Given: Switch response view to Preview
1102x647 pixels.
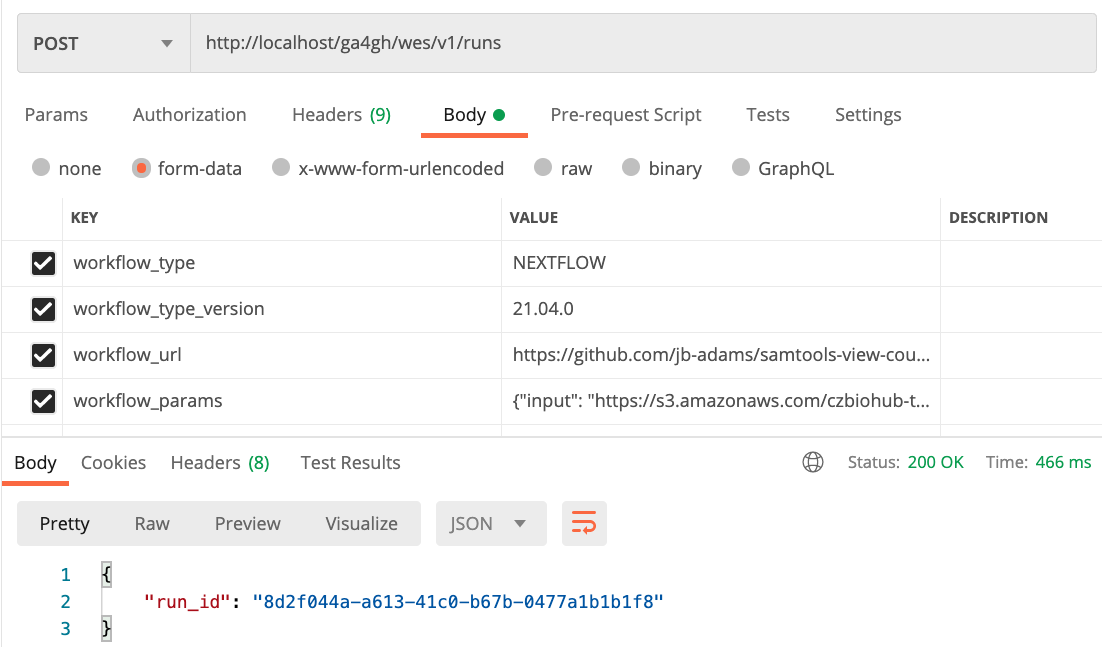Looking at the screenshot, I should (x=247, y=523).
